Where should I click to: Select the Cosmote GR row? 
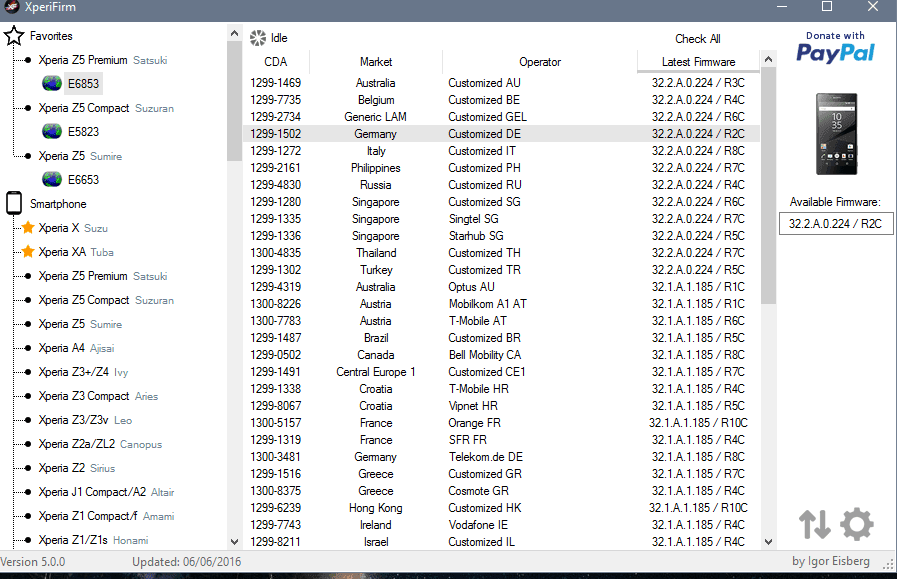tap(502, 491)
